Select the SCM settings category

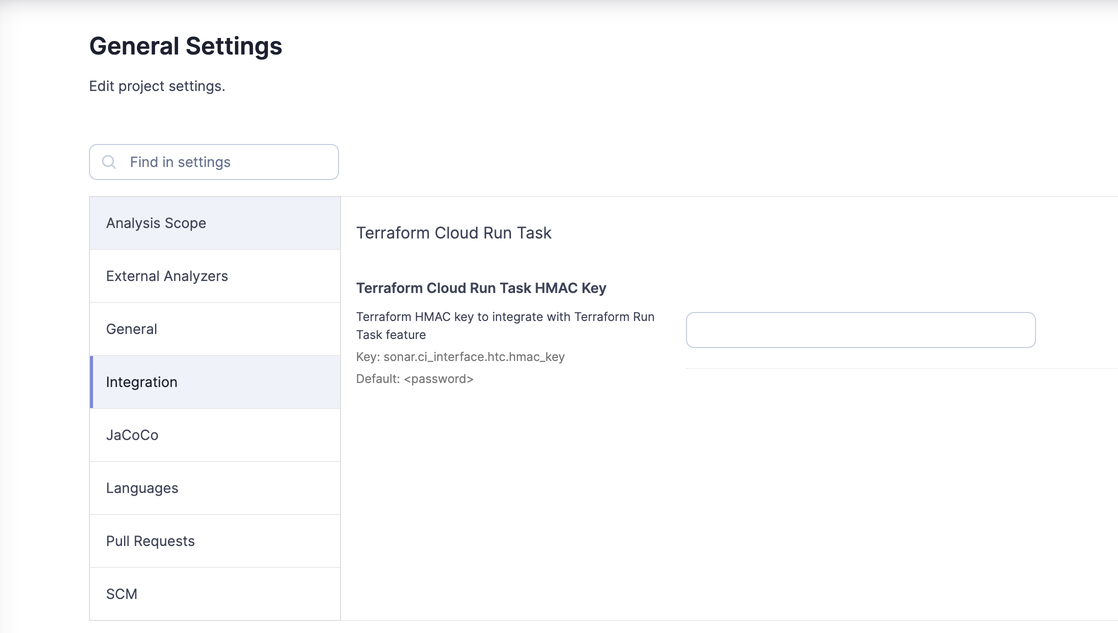click(x=121, y=593)
